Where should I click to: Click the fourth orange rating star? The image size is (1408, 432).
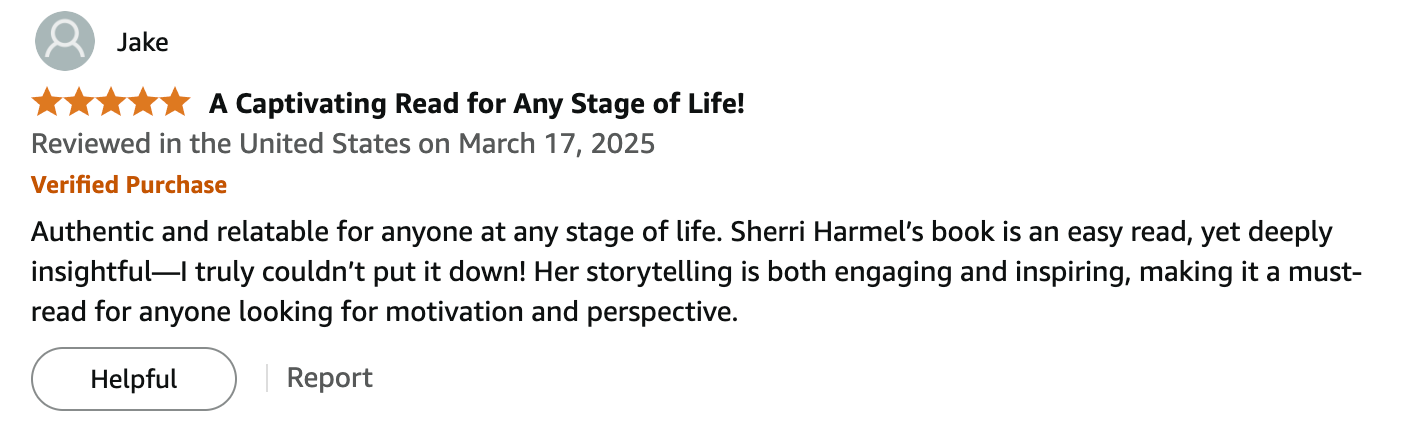tap(143, 102)
